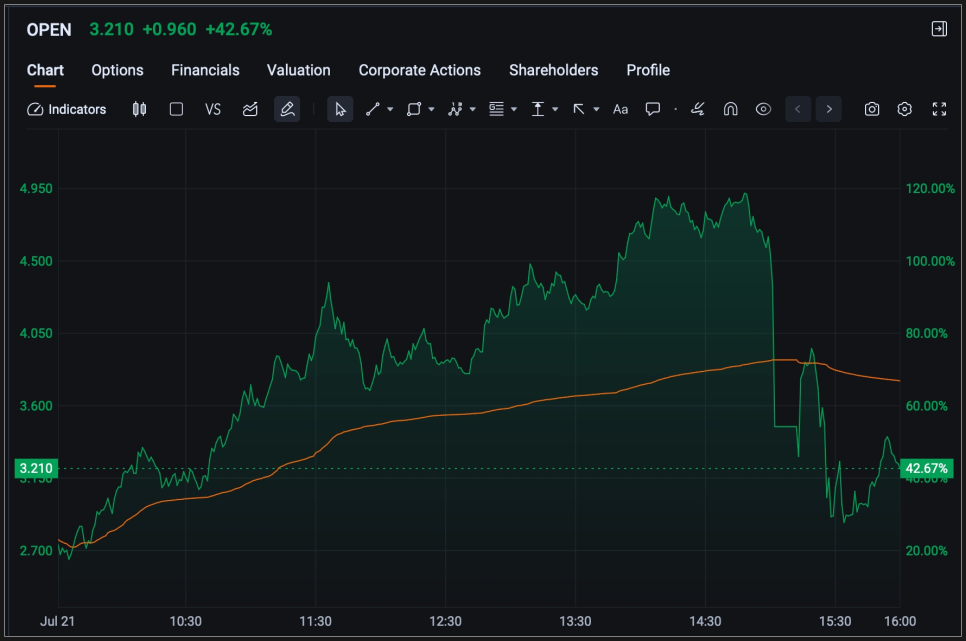Click the Jul 21 date axis label

tap(57, 621)
